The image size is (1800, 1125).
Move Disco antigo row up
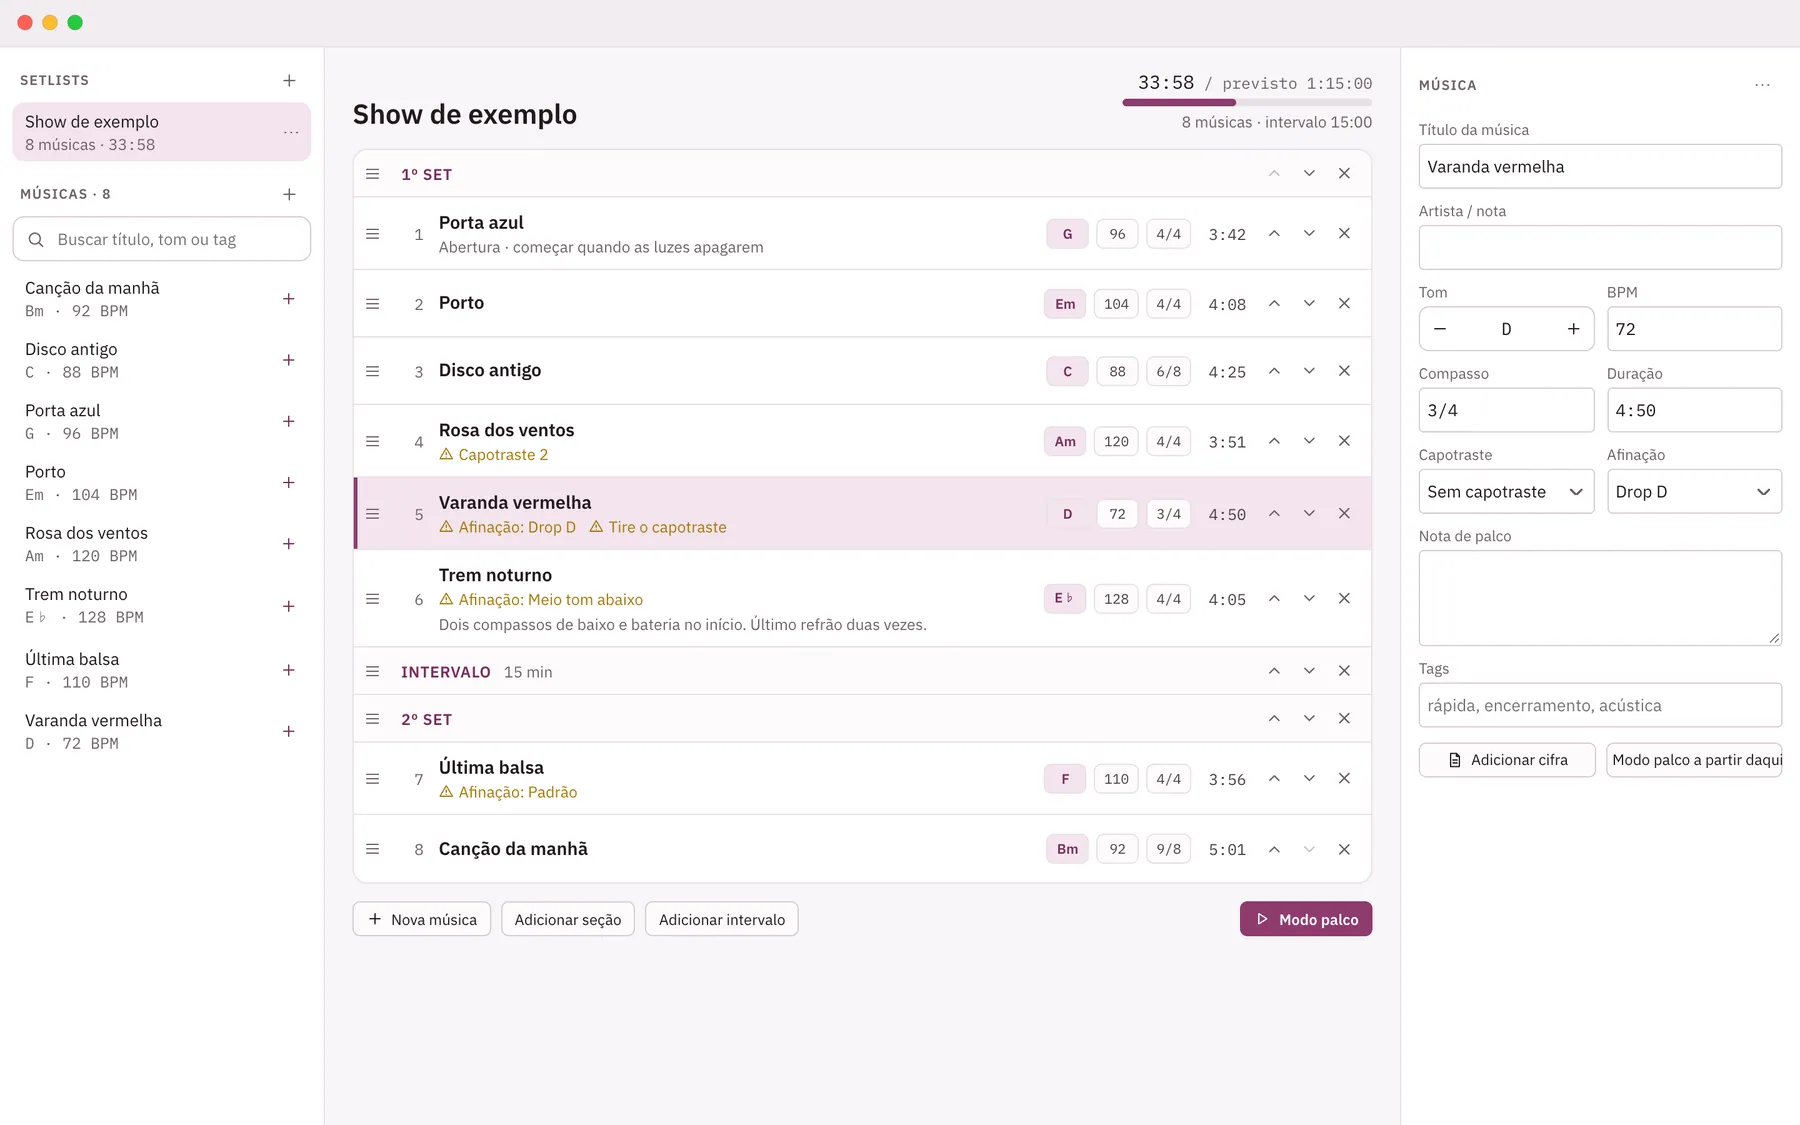click(1274, 371)
